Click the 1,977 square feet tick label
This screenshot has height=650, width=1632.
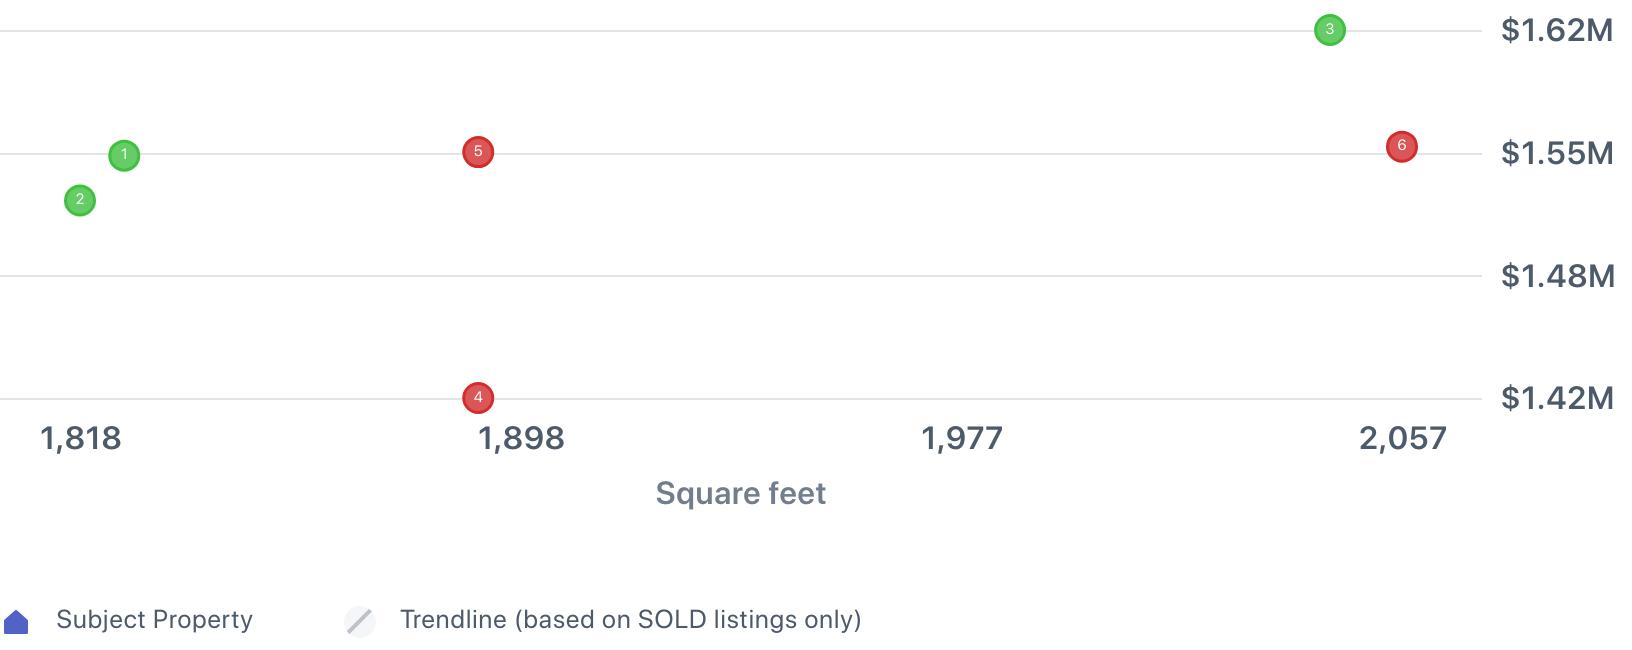[962, 438]
